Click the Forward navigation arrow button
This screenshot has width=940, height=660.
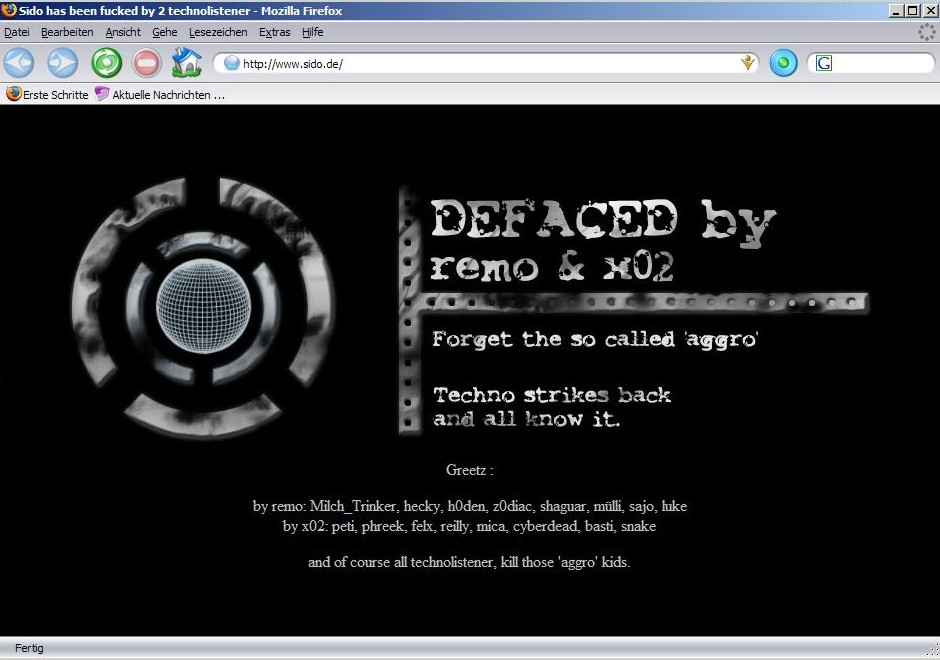[x=62, y=63]
